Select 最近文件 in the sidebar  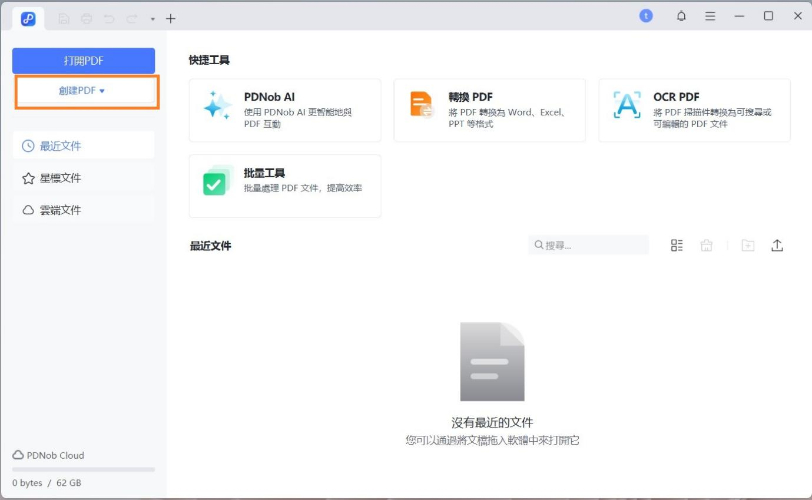(83, 145)
